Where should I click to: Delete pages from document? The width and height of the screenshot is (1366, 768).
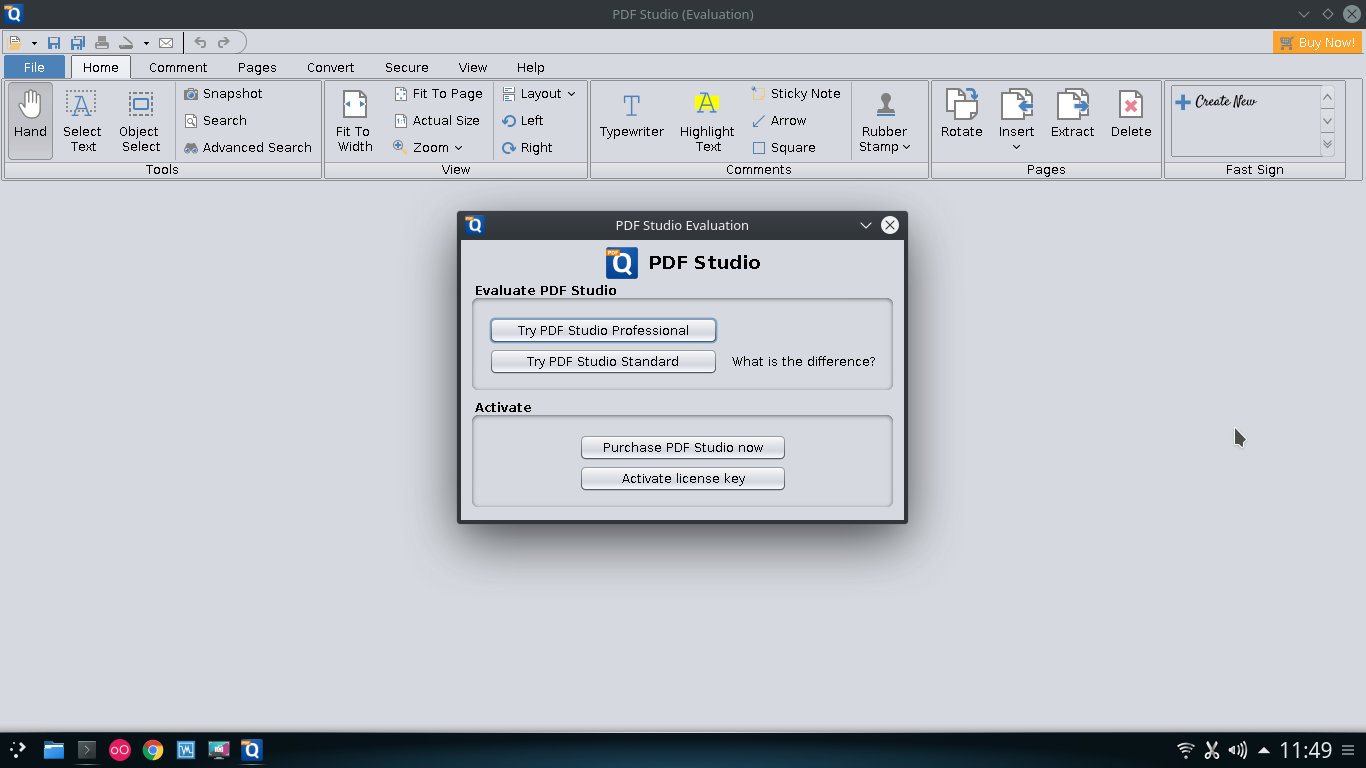point(1131,114)
